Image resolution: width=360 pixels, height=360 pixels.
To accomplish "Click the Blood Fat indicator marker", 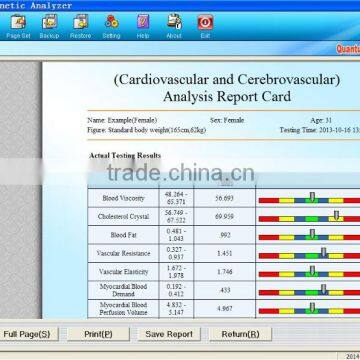I will click(312, 234).
